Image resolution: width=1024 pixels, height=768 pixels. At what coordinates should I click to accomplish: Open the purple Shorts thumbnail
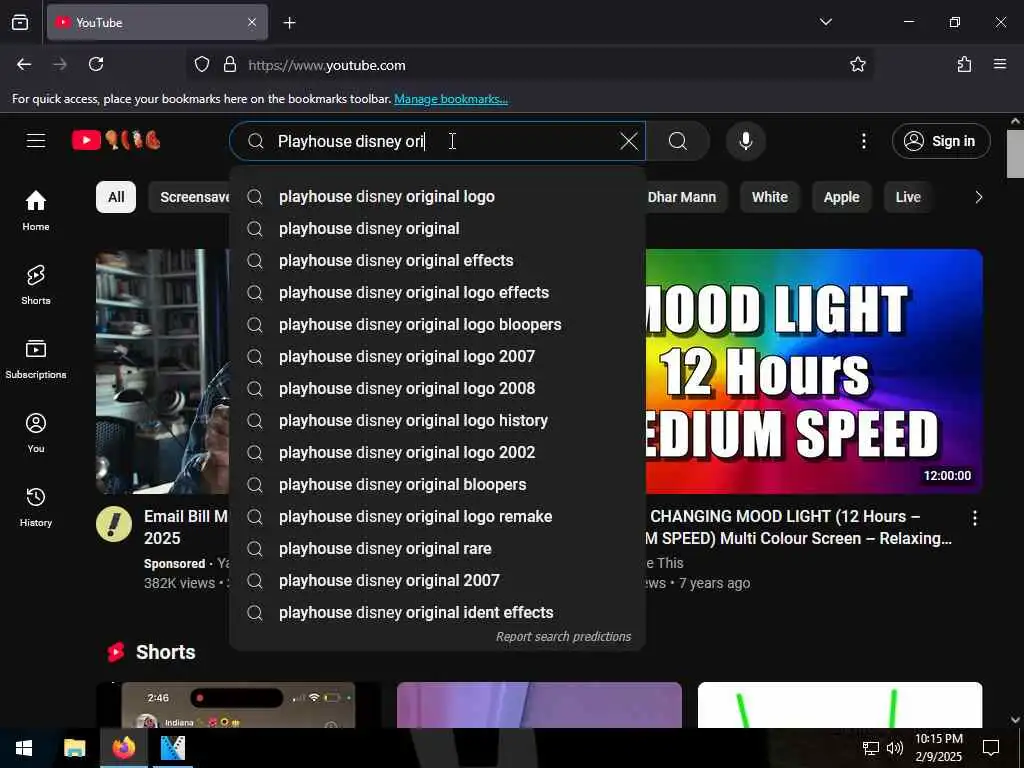pos(539,705)
